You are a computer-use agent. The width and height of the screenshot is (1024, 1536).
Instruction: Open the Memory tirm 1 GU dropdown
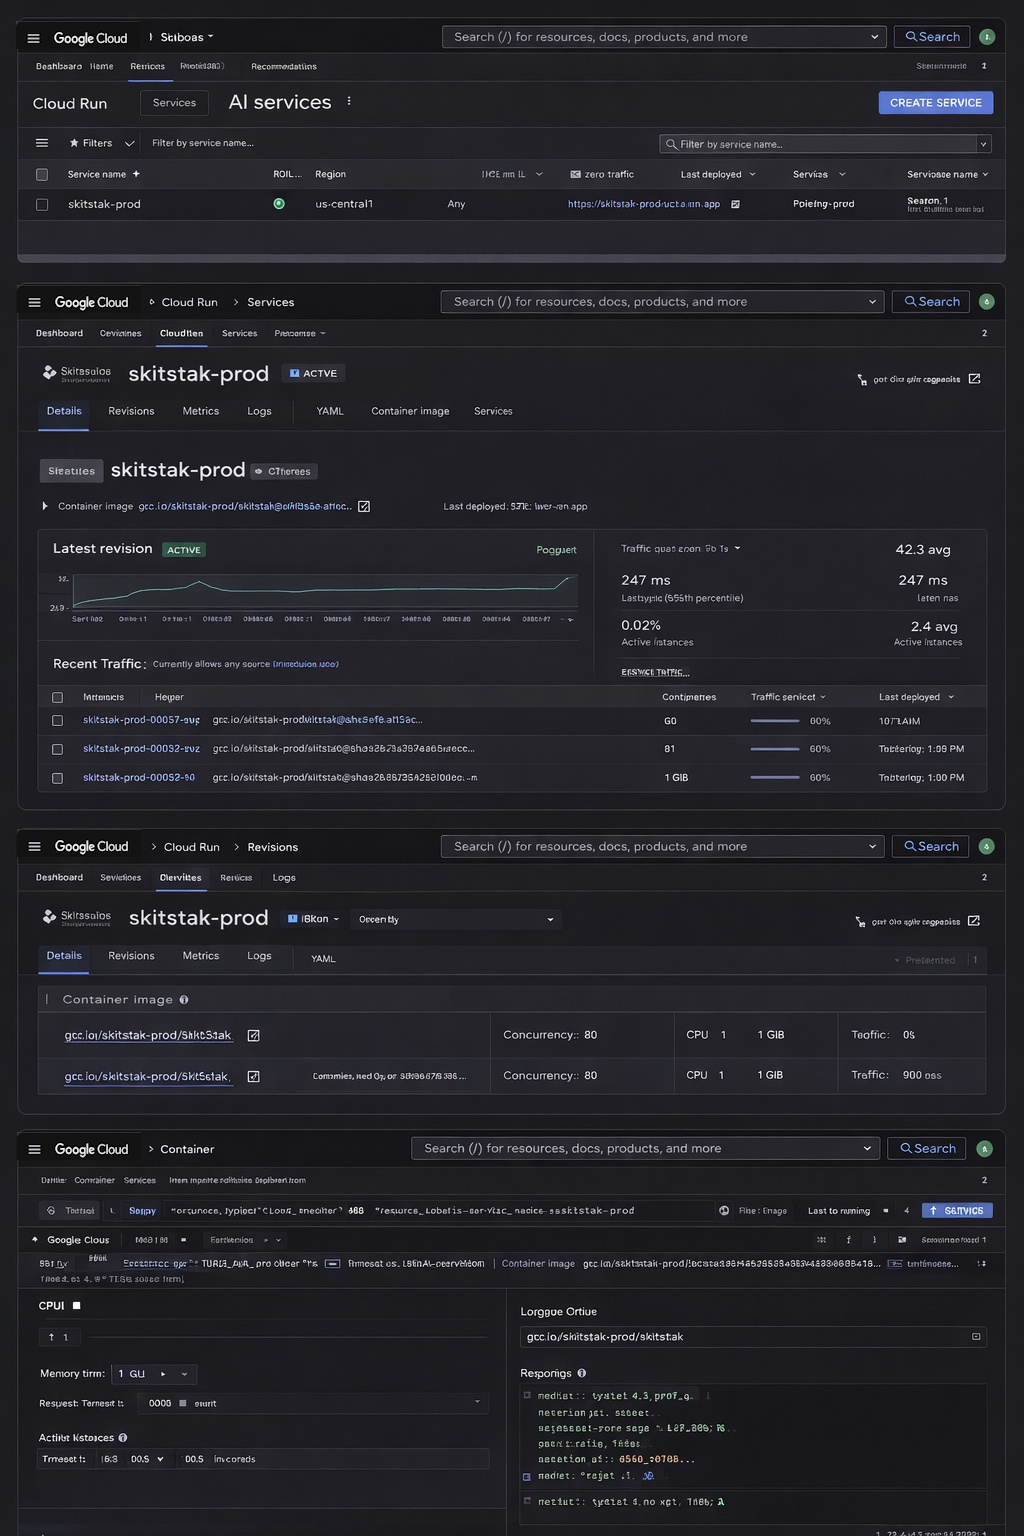[x=154, y=1374]
